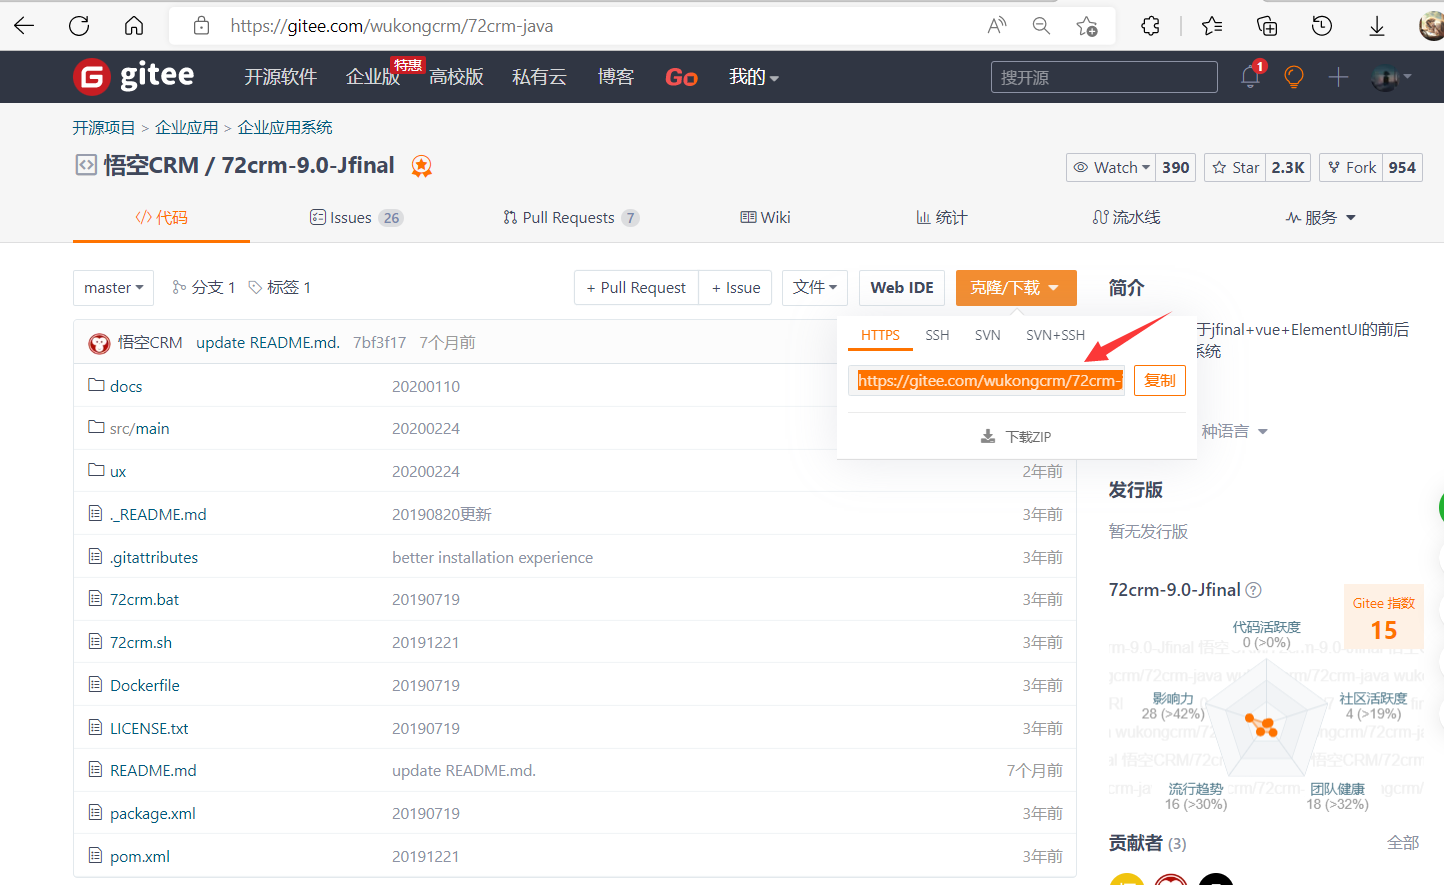The image size is (1444, 885).
Task: Click the orange recommended badge beside repo title
Action: pos(422,166)
